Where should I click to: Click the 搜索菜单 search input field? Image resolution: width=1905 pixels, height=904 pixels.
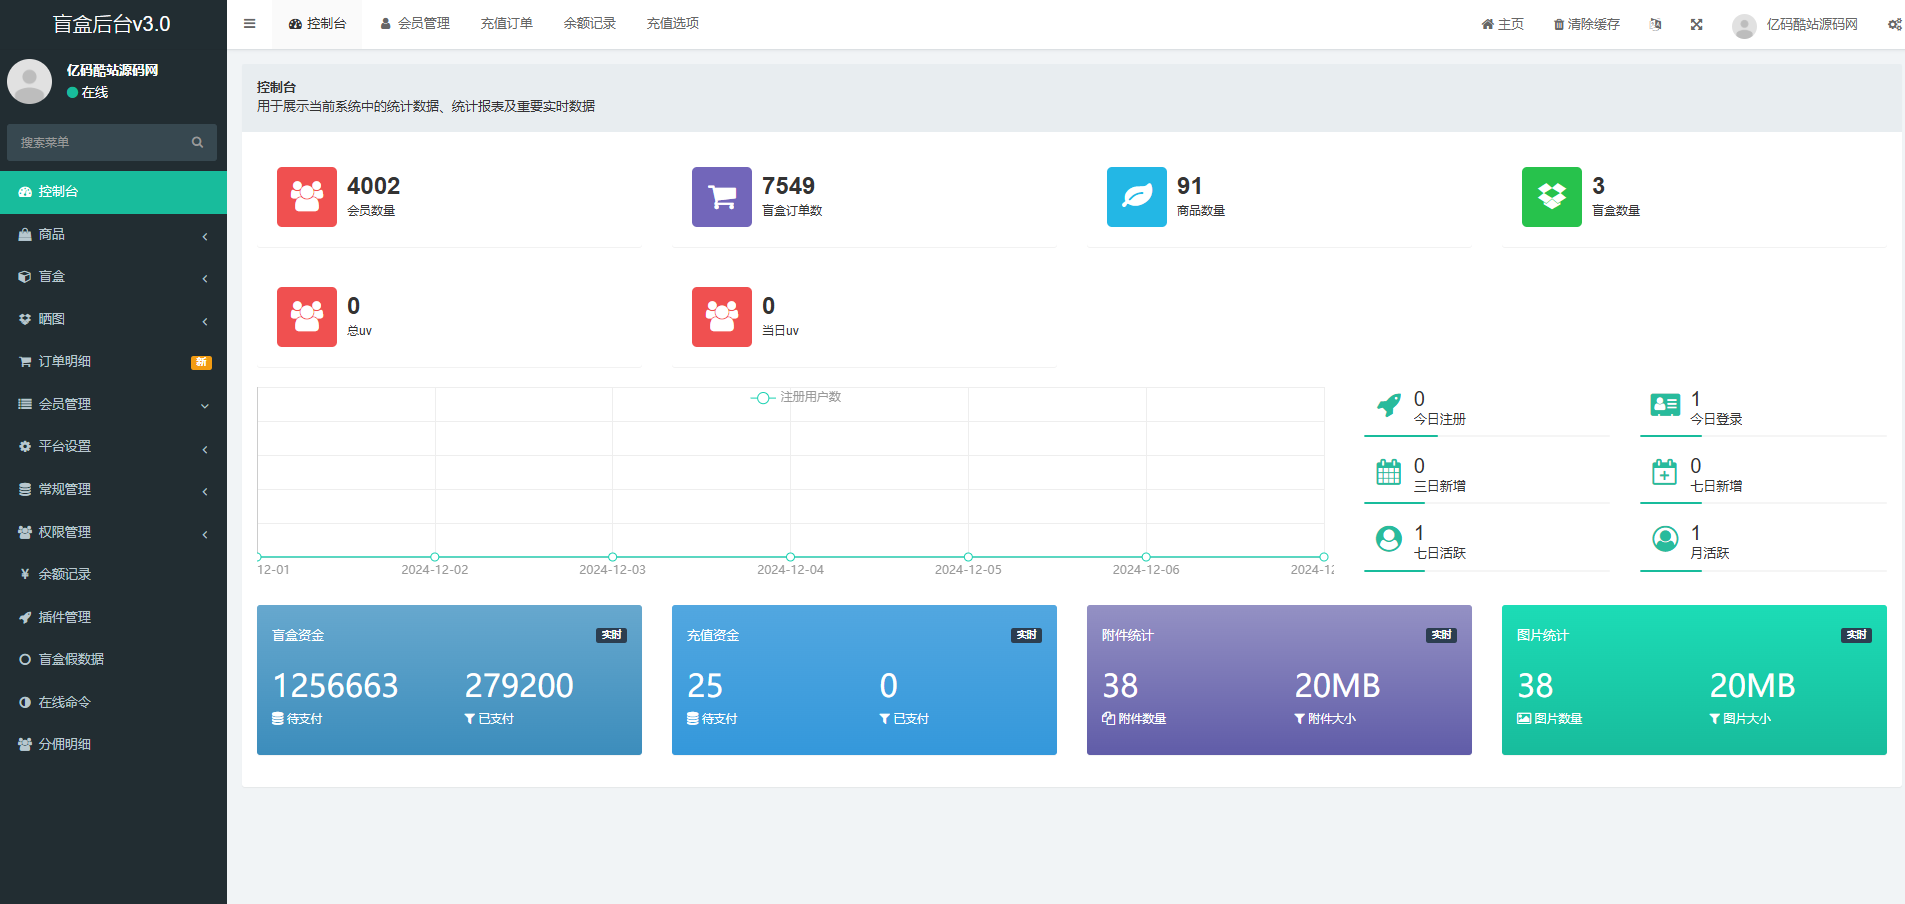coord(98,143)
